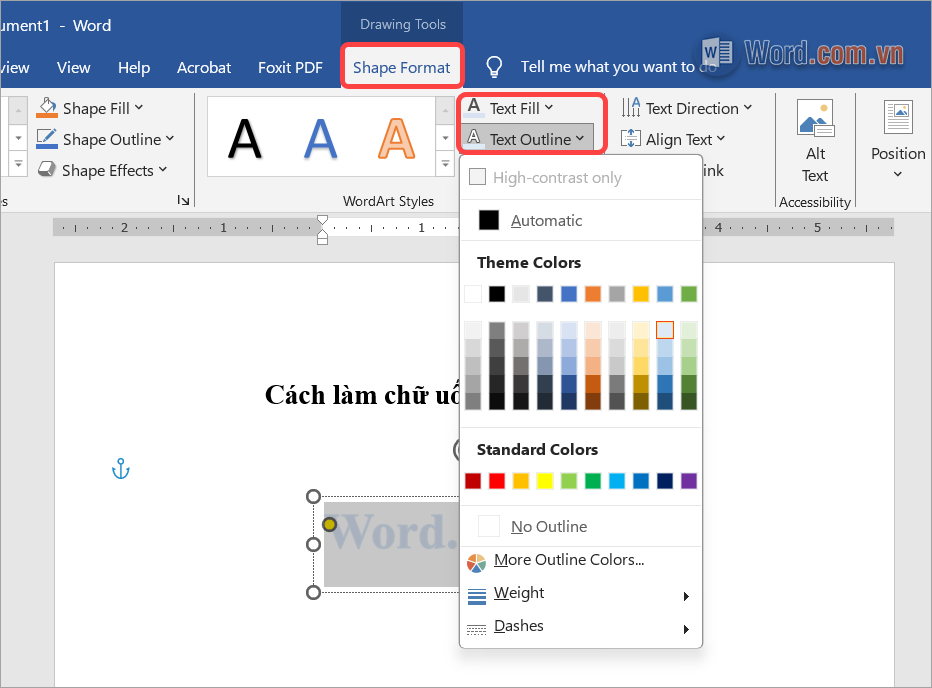Screen dimensions: 932x688
Task: Expand the Weight submenu
Action: coord(519,593)
